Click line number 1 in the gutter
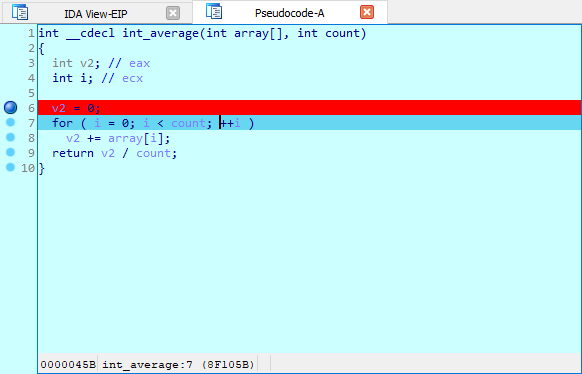 tap(31, 33)
